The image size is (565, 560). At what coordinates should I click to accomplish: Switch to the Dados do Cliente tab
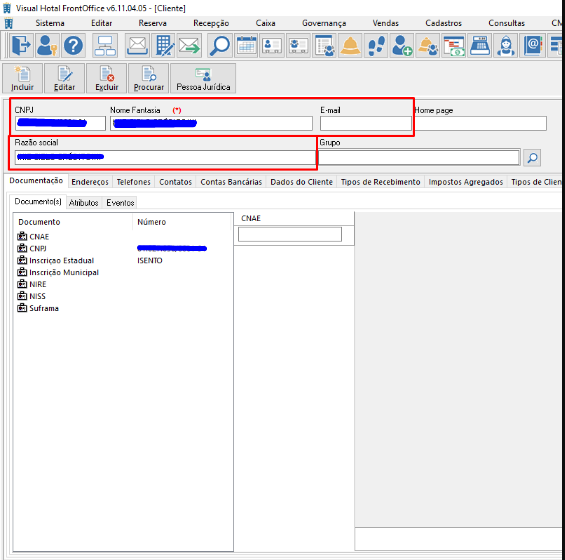[301, 182]
